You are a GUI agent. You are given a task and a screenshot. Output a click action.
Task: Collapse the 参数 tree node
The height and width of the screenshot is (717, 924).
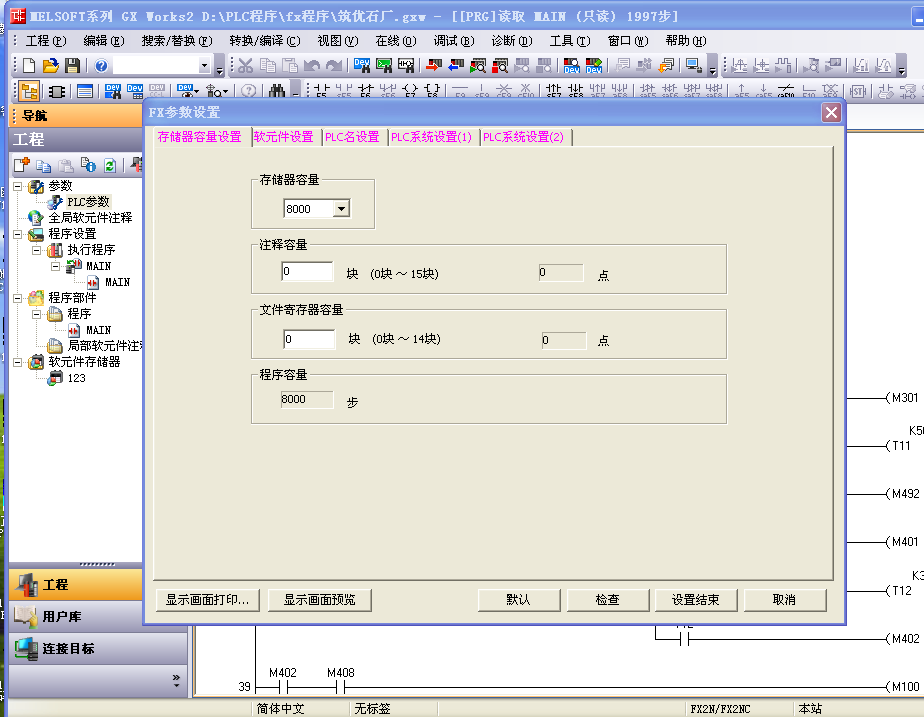point(18,186)
